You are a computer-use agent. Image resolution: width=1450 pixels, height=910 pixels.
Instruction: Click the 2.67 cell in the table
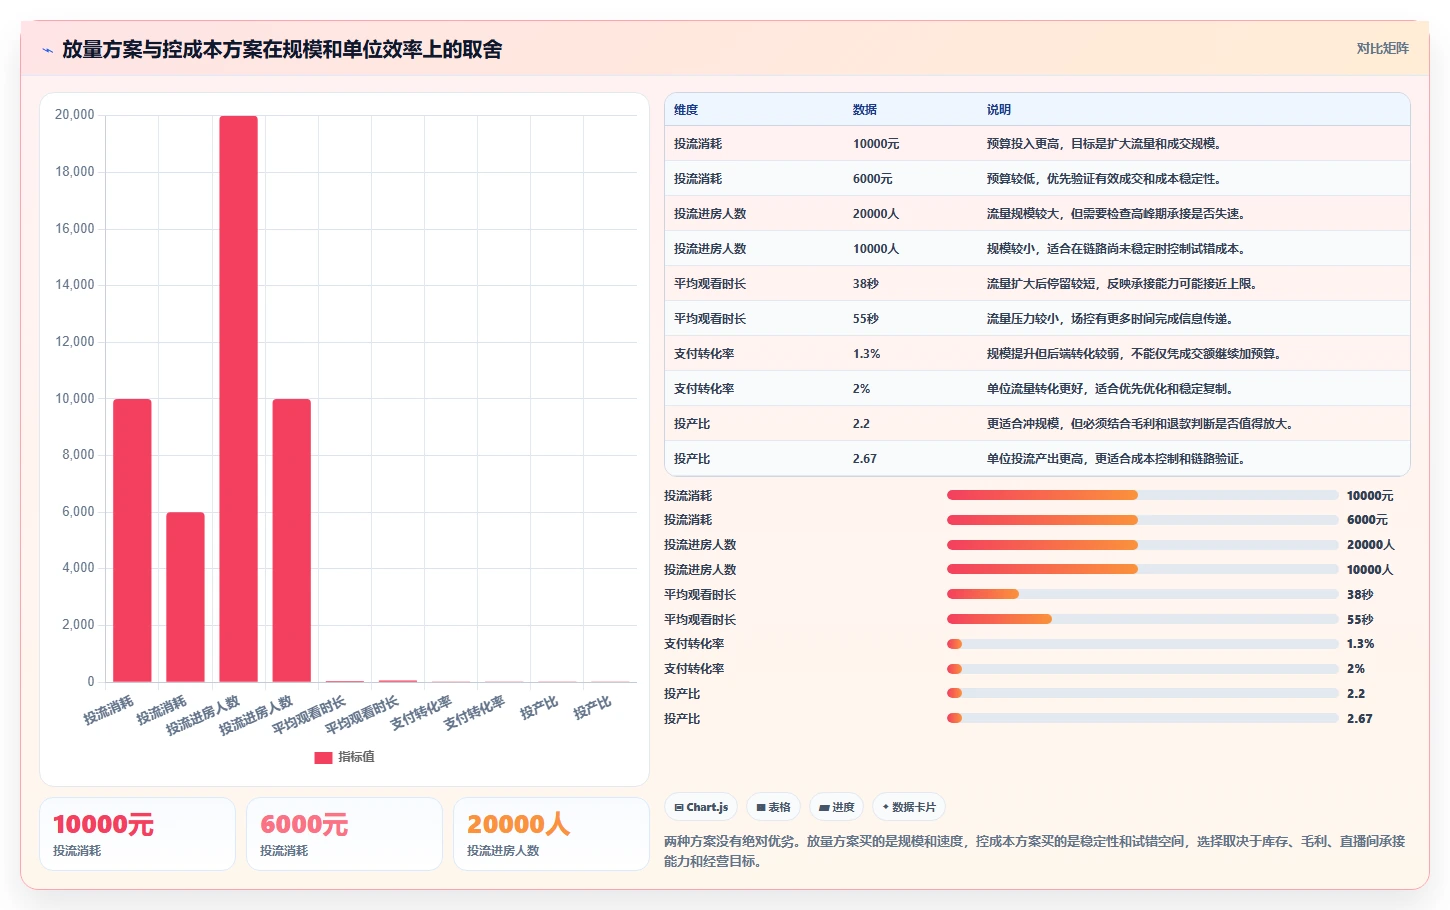(x=865, y=459)
